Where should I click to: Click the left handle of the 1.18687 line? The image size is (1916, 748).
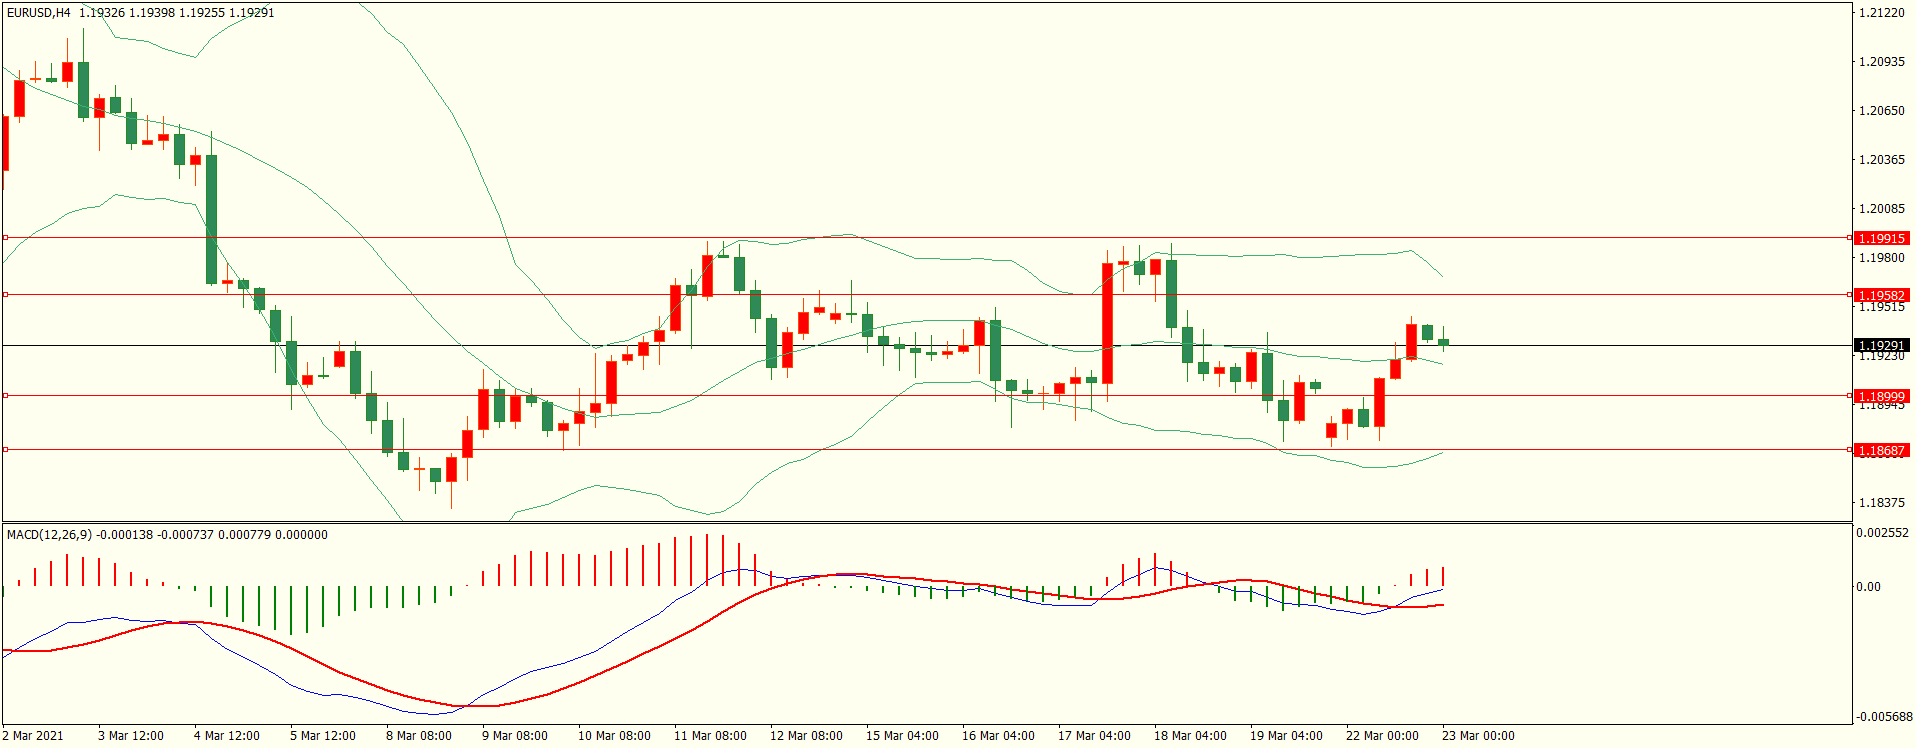[x=5, y=450]
